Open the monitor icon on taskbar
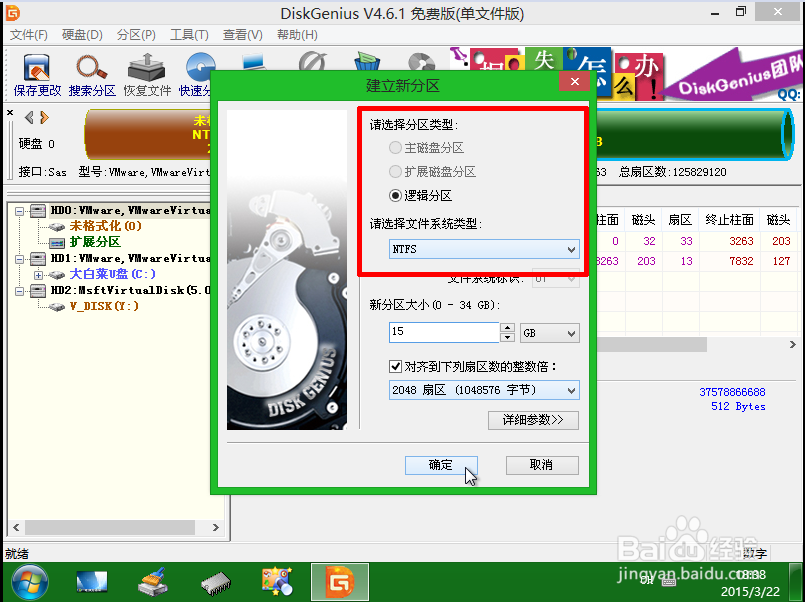805x602 pixels. click(91, 582)
